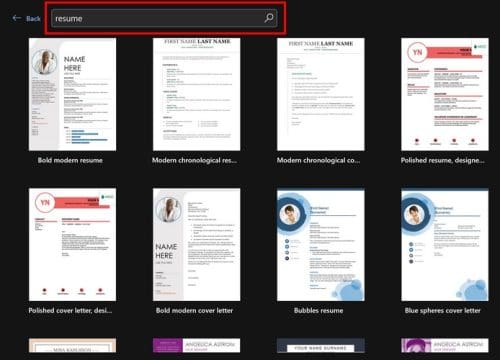Image resolution: width=500 pixels, height=360 pixels.
Task: Click the 'Bold modern cover letter' caption
Action: click(x=194, y=311)
